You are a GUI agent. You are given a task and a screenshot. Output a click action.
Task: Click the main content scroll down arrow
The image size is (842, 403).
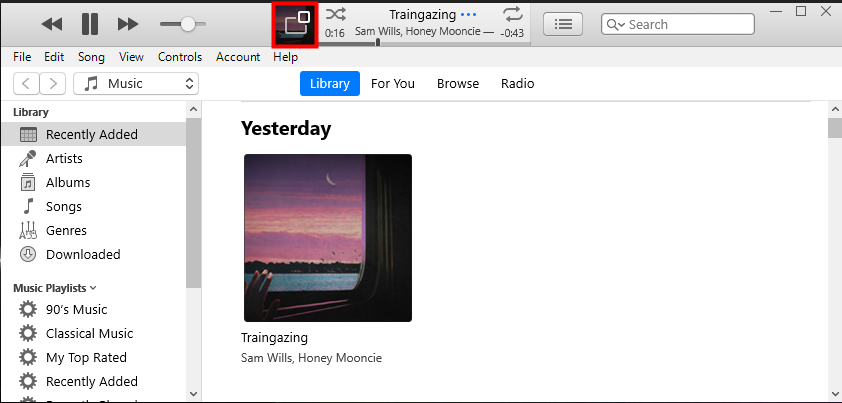coord(835,394)
